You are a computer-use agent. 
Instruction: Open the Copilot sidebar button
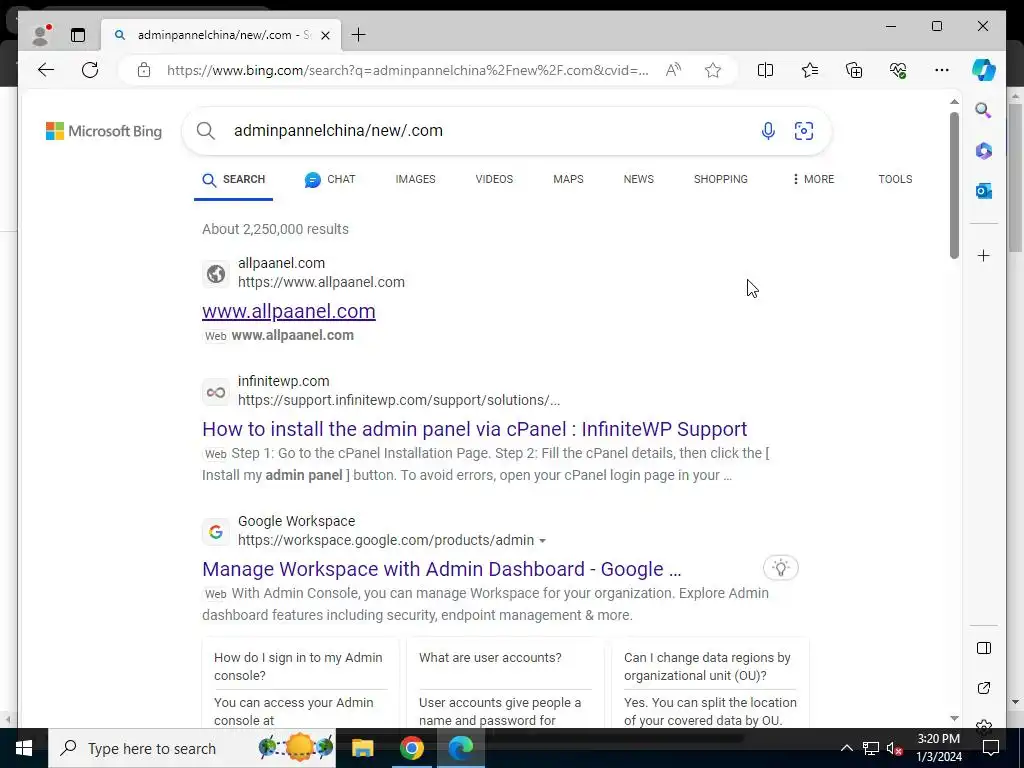tap(984, 70)
